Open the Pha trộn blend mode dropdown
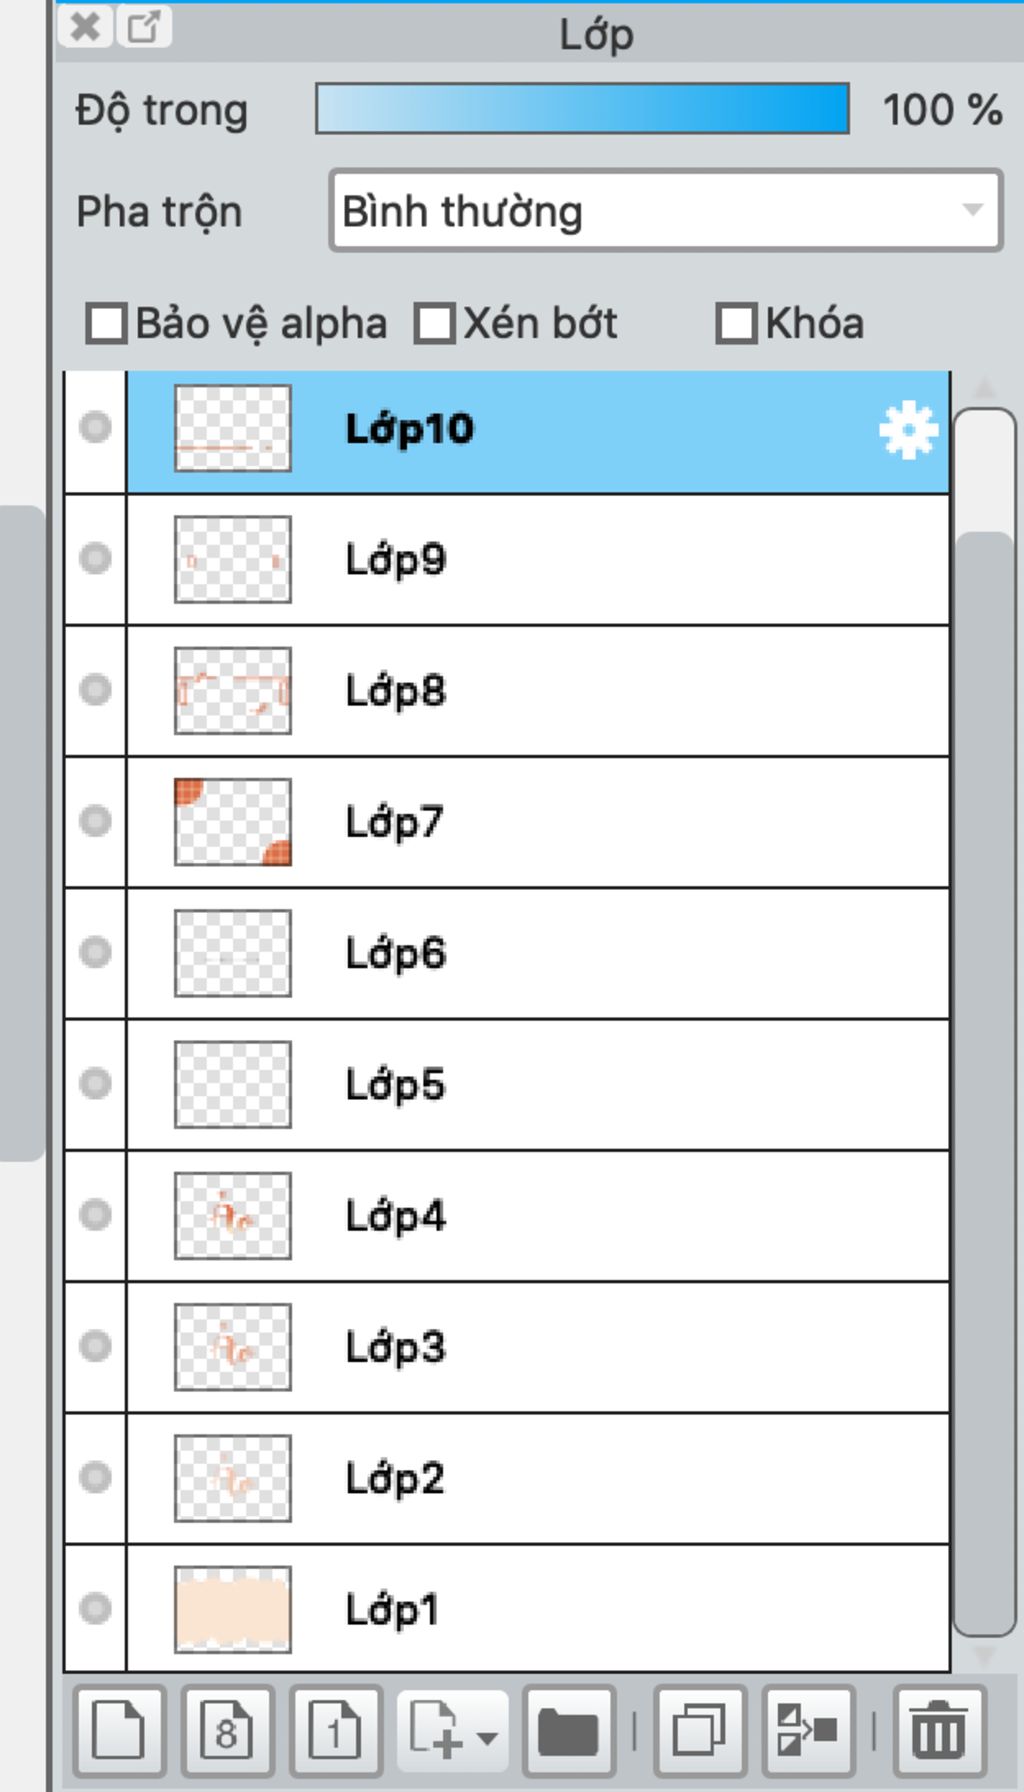 (666, 210)
